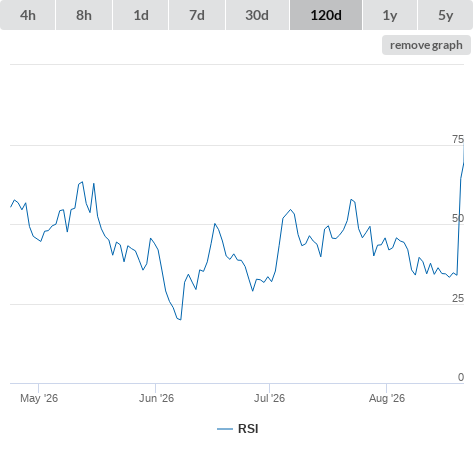Select the active 120d tab
The width and height of the screenshot is (474, 455).
coord(326,15)
